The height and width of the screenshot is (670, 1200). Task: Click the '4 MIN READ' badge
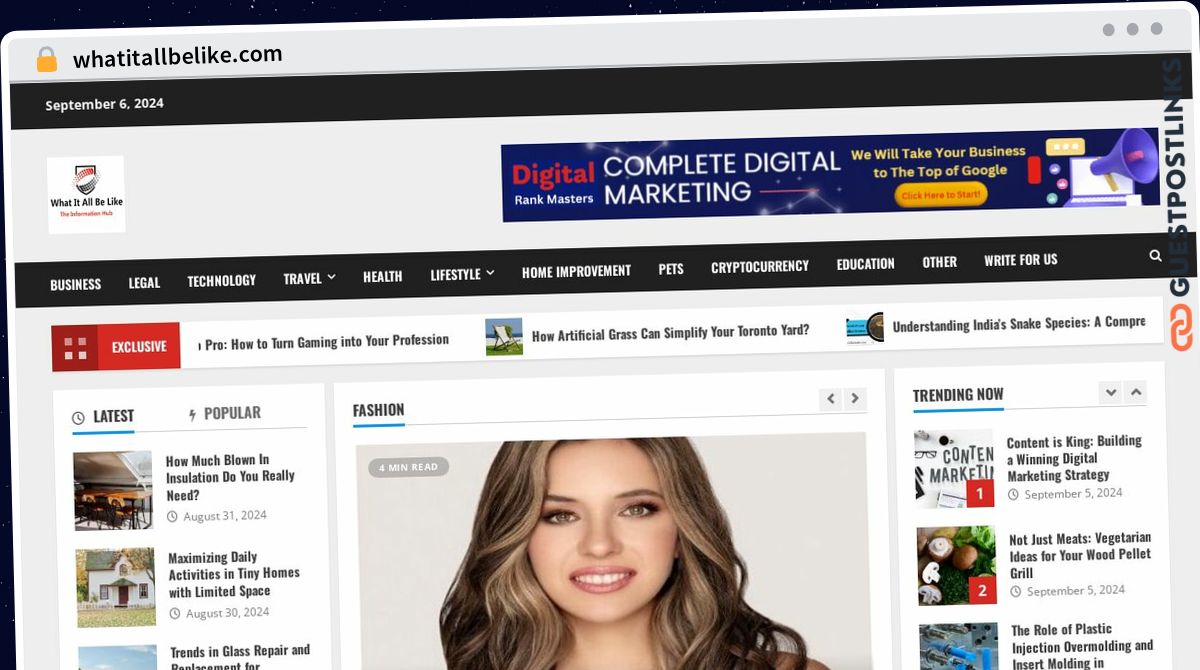pos(408,467)
